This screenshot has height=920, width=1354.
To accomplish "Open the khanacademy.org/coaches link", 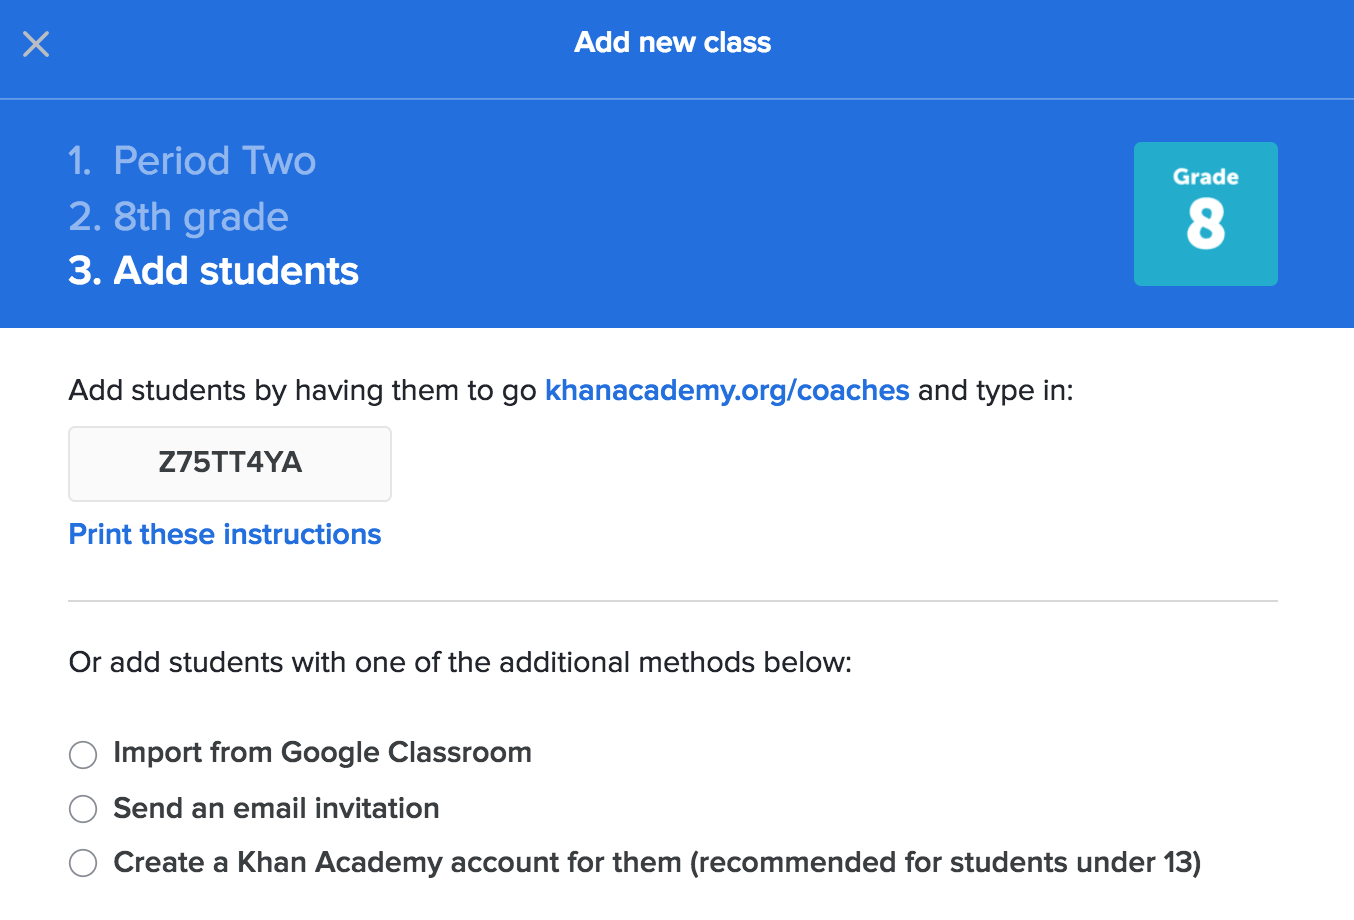I will pos(727,390).
